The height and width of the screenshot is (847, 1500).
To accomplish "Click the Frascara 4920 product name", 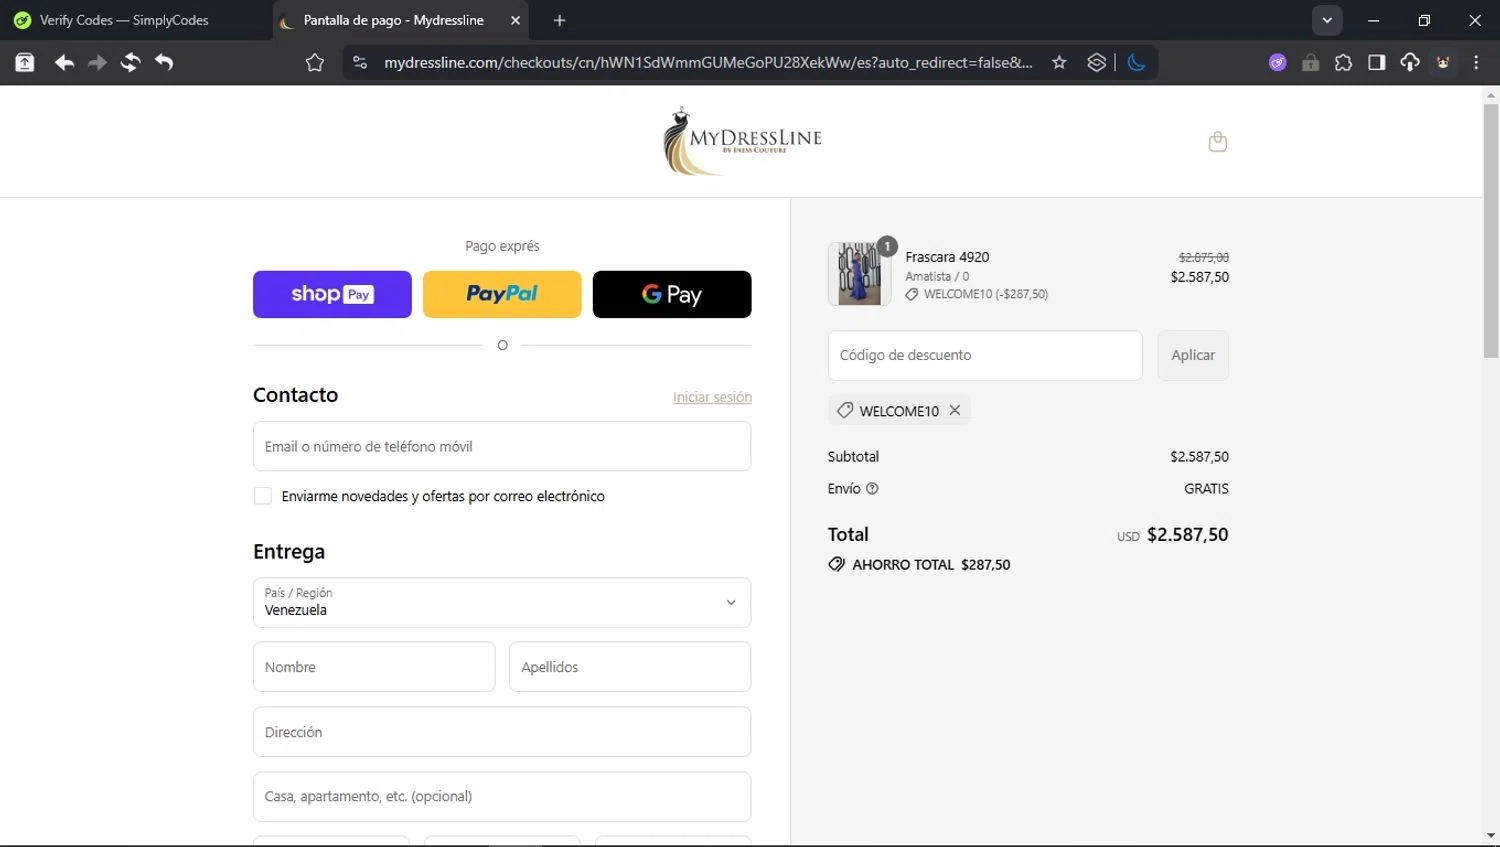I will 947,257.
